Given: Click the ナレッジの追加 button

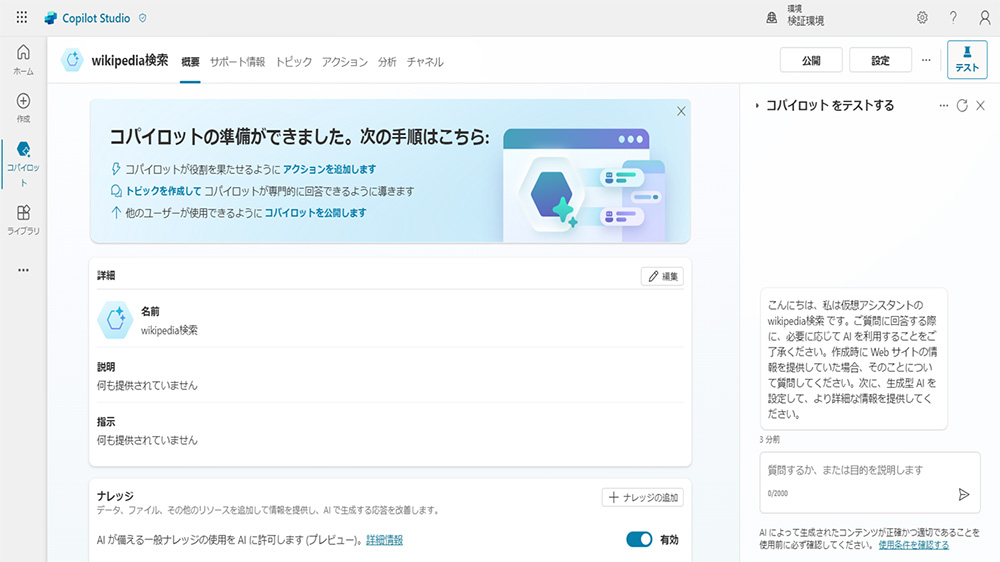Looking at the screenshot, I should coord(642,497).
